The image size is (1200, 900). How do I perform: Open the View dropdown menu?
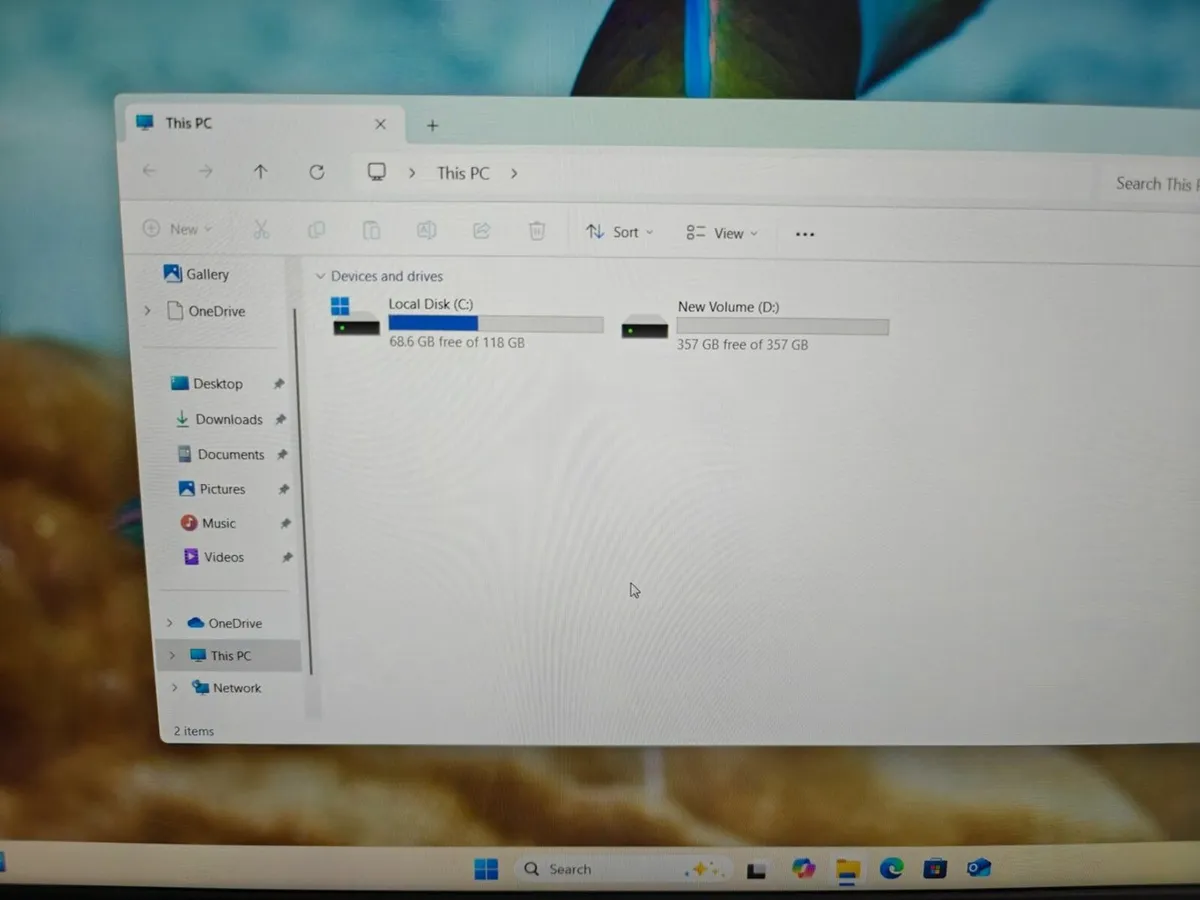point(722,233)
